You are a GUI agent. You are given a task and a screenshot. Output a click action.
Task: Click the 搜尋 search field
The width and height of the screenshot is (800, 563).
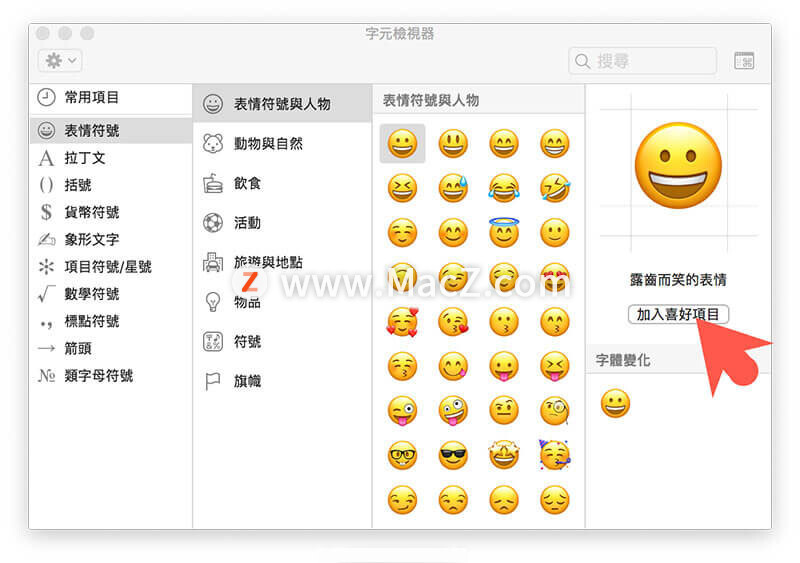(x=642, y=61)
